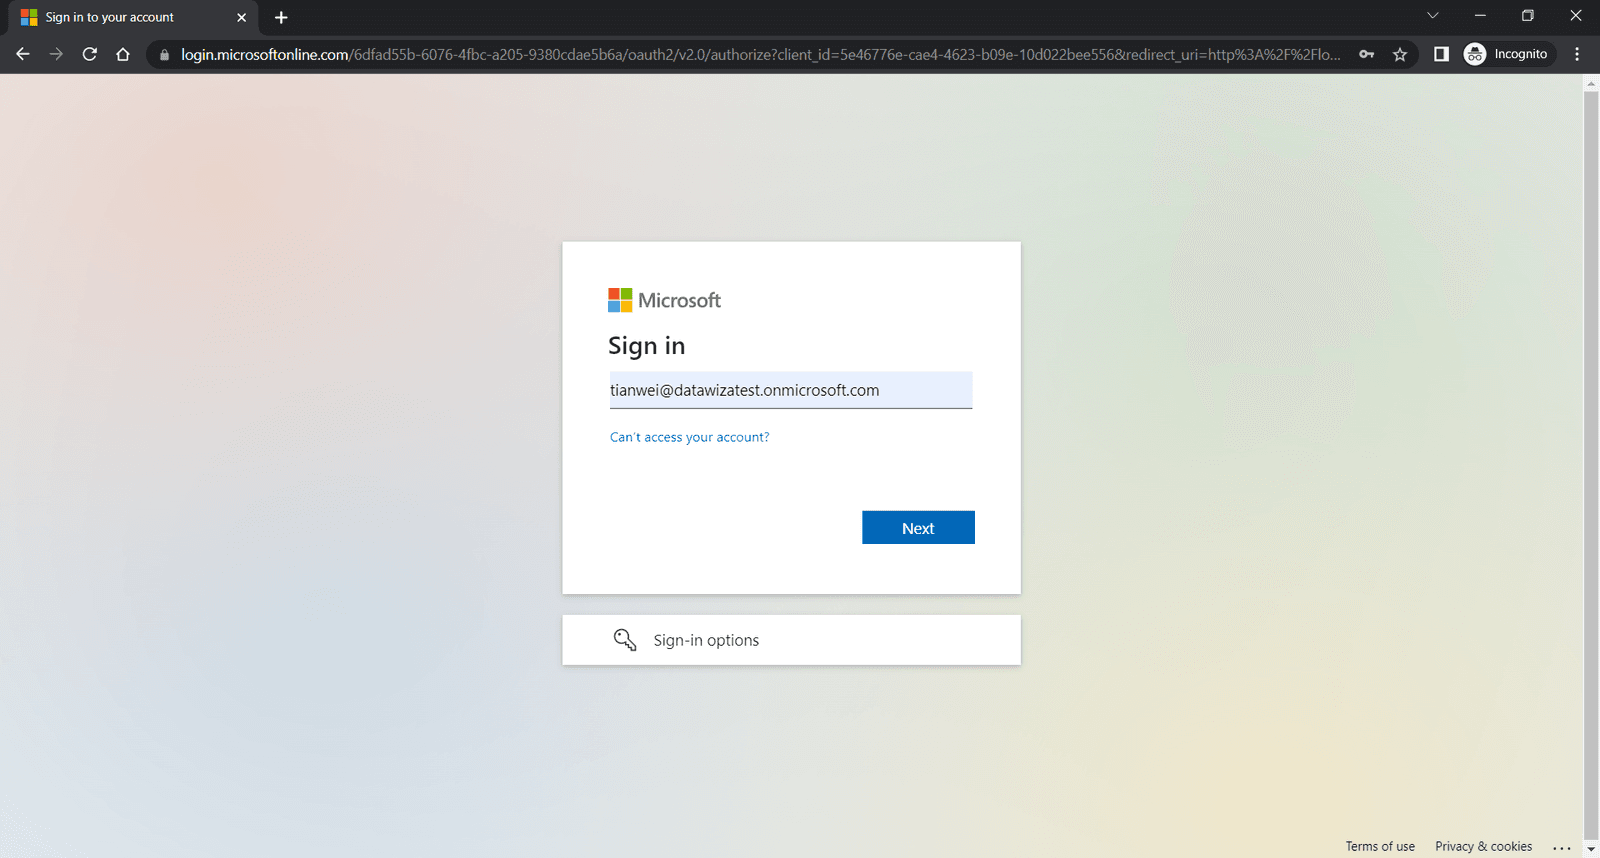
Task: Restore down the browser window
Action: tap(1527, 16)
